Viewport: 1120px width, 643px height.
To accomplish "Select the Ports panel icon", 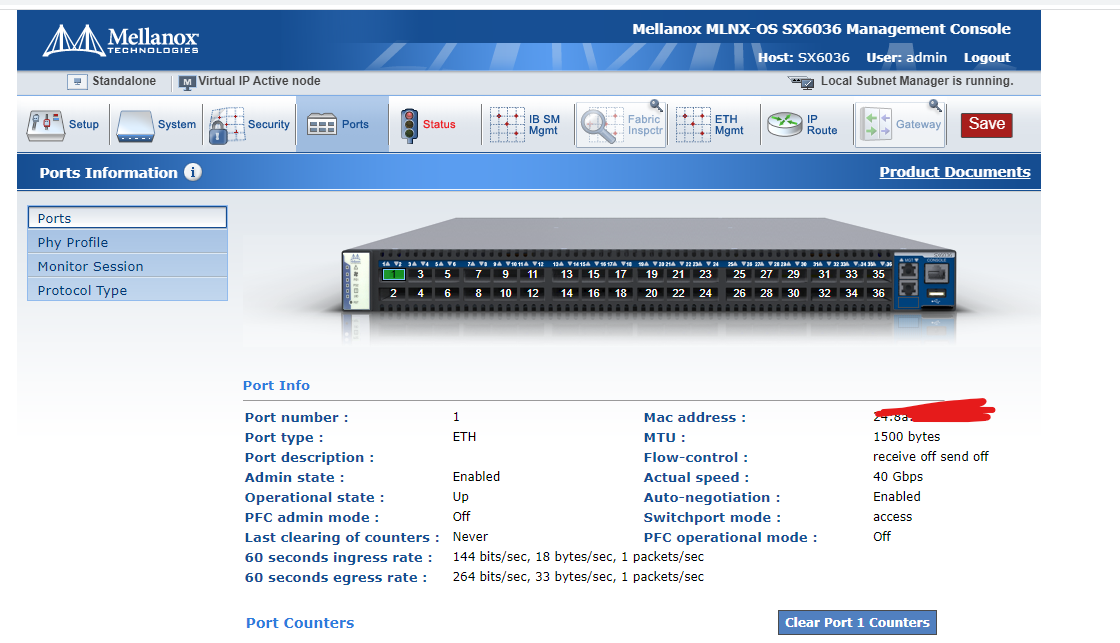I will pos(321,125).
